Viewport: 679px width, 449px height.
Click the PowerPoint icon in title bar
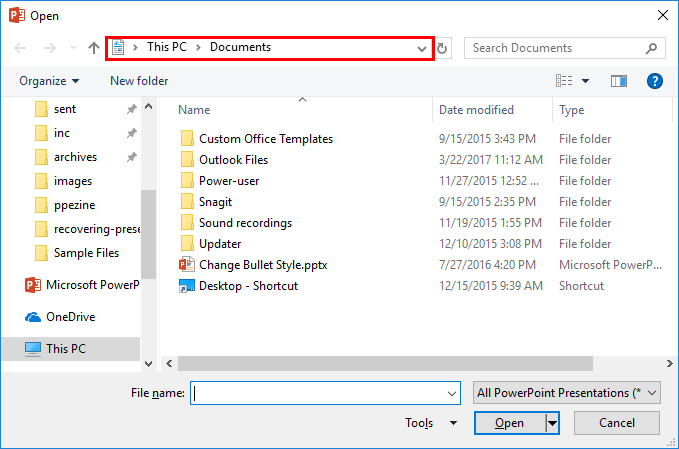(x=16, y=16)
